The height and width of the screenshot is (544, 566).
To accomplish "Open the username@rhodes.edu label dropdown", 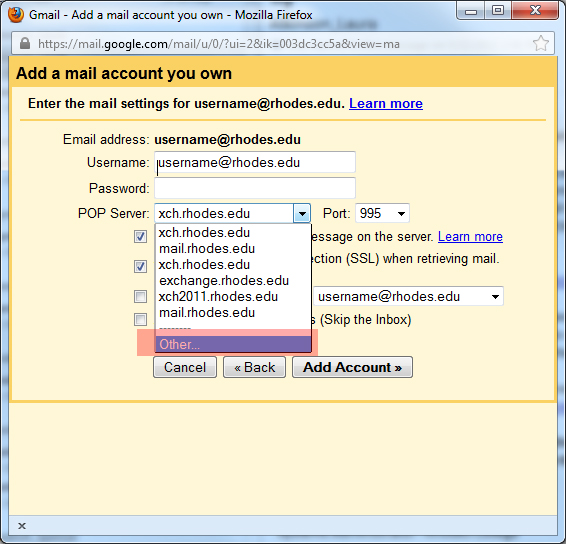I will [408, 296].
